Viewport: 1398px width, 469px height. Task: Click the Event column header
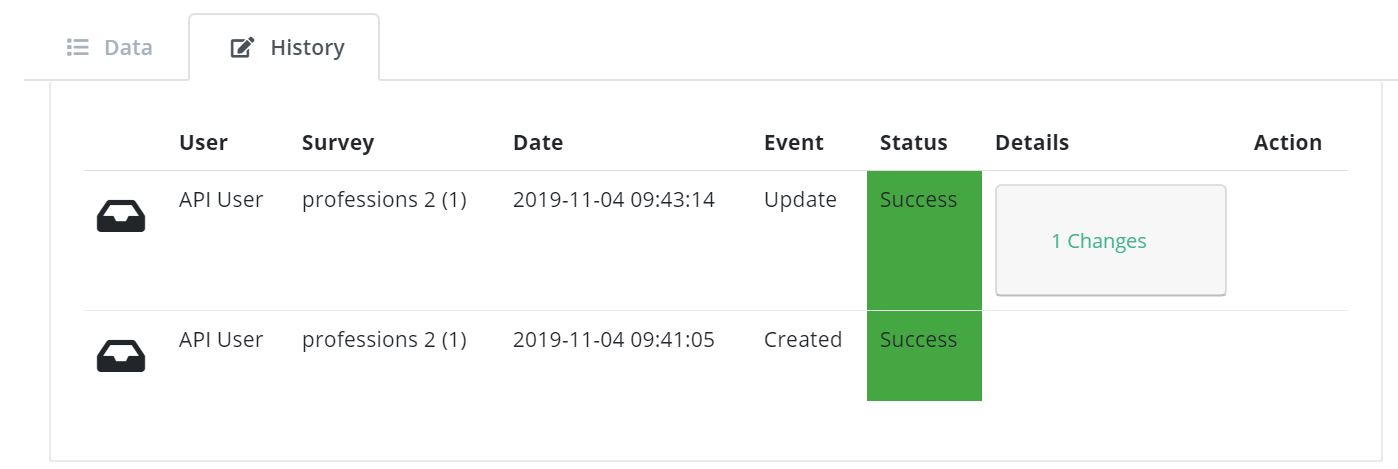[x=794, y=143]
